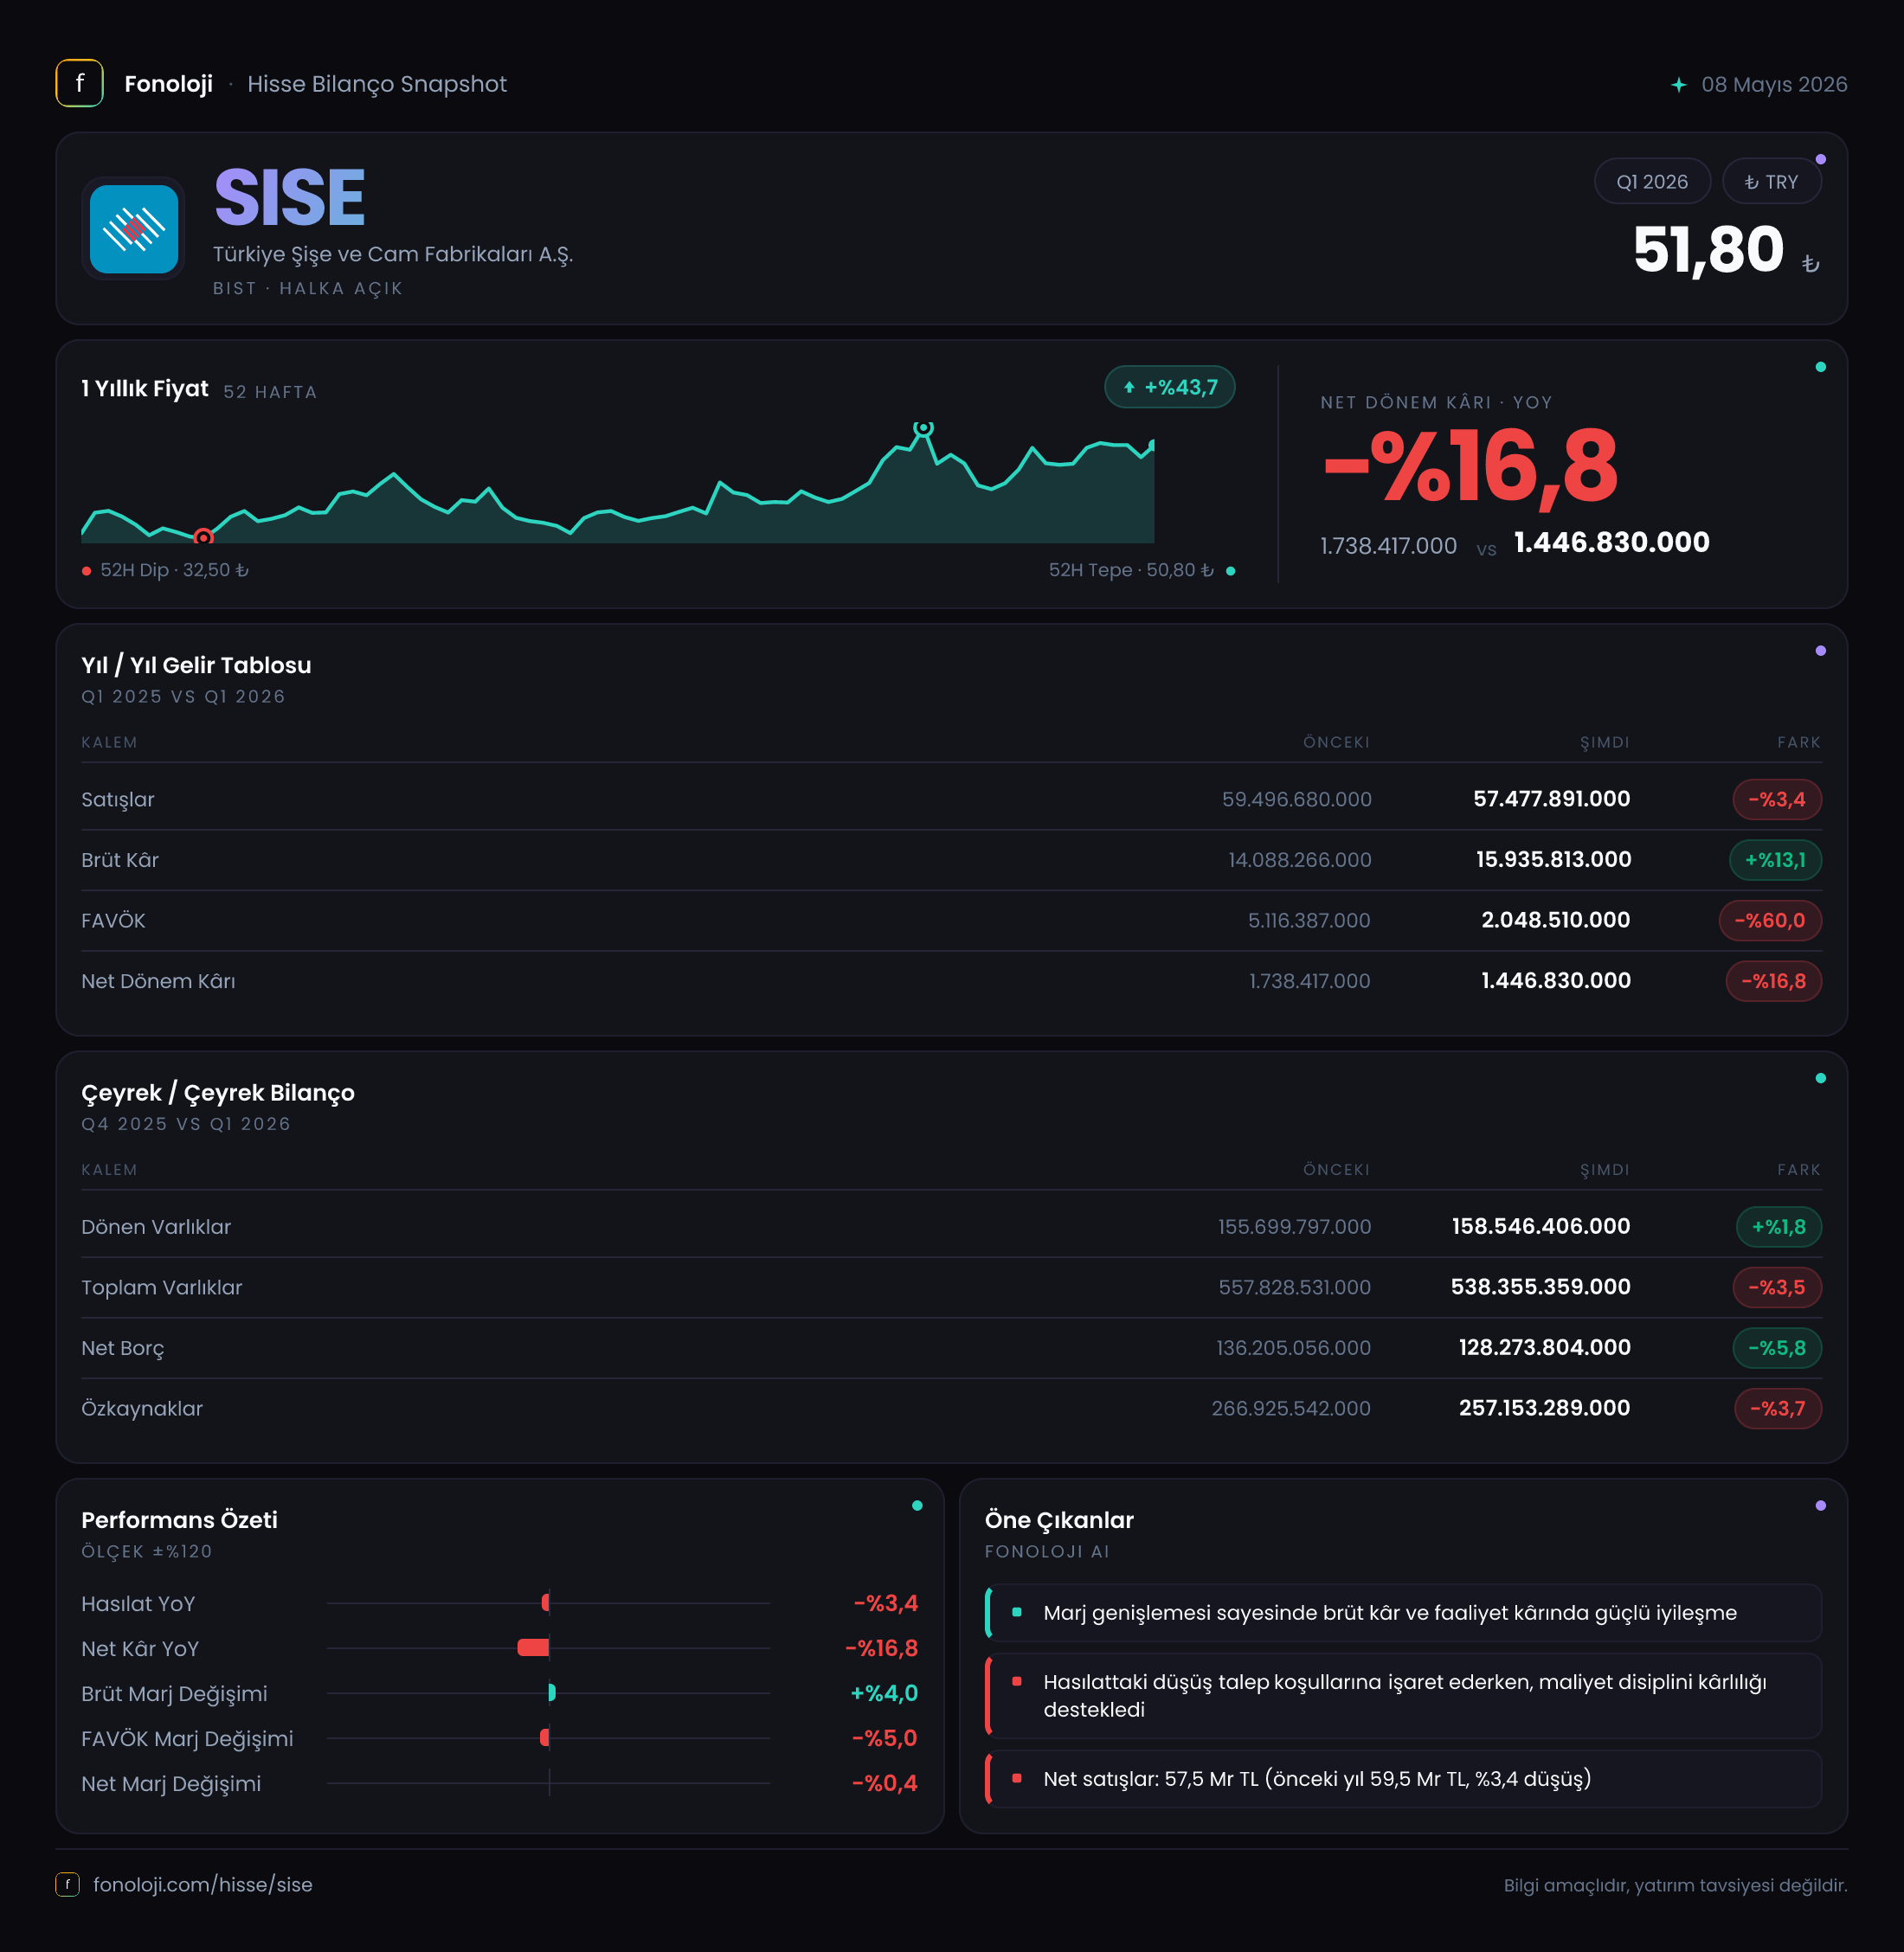This screenshot has height=1952, width=1904.
Task: Click the current sales value 57.477.891.000
Action: point(1551,799)
